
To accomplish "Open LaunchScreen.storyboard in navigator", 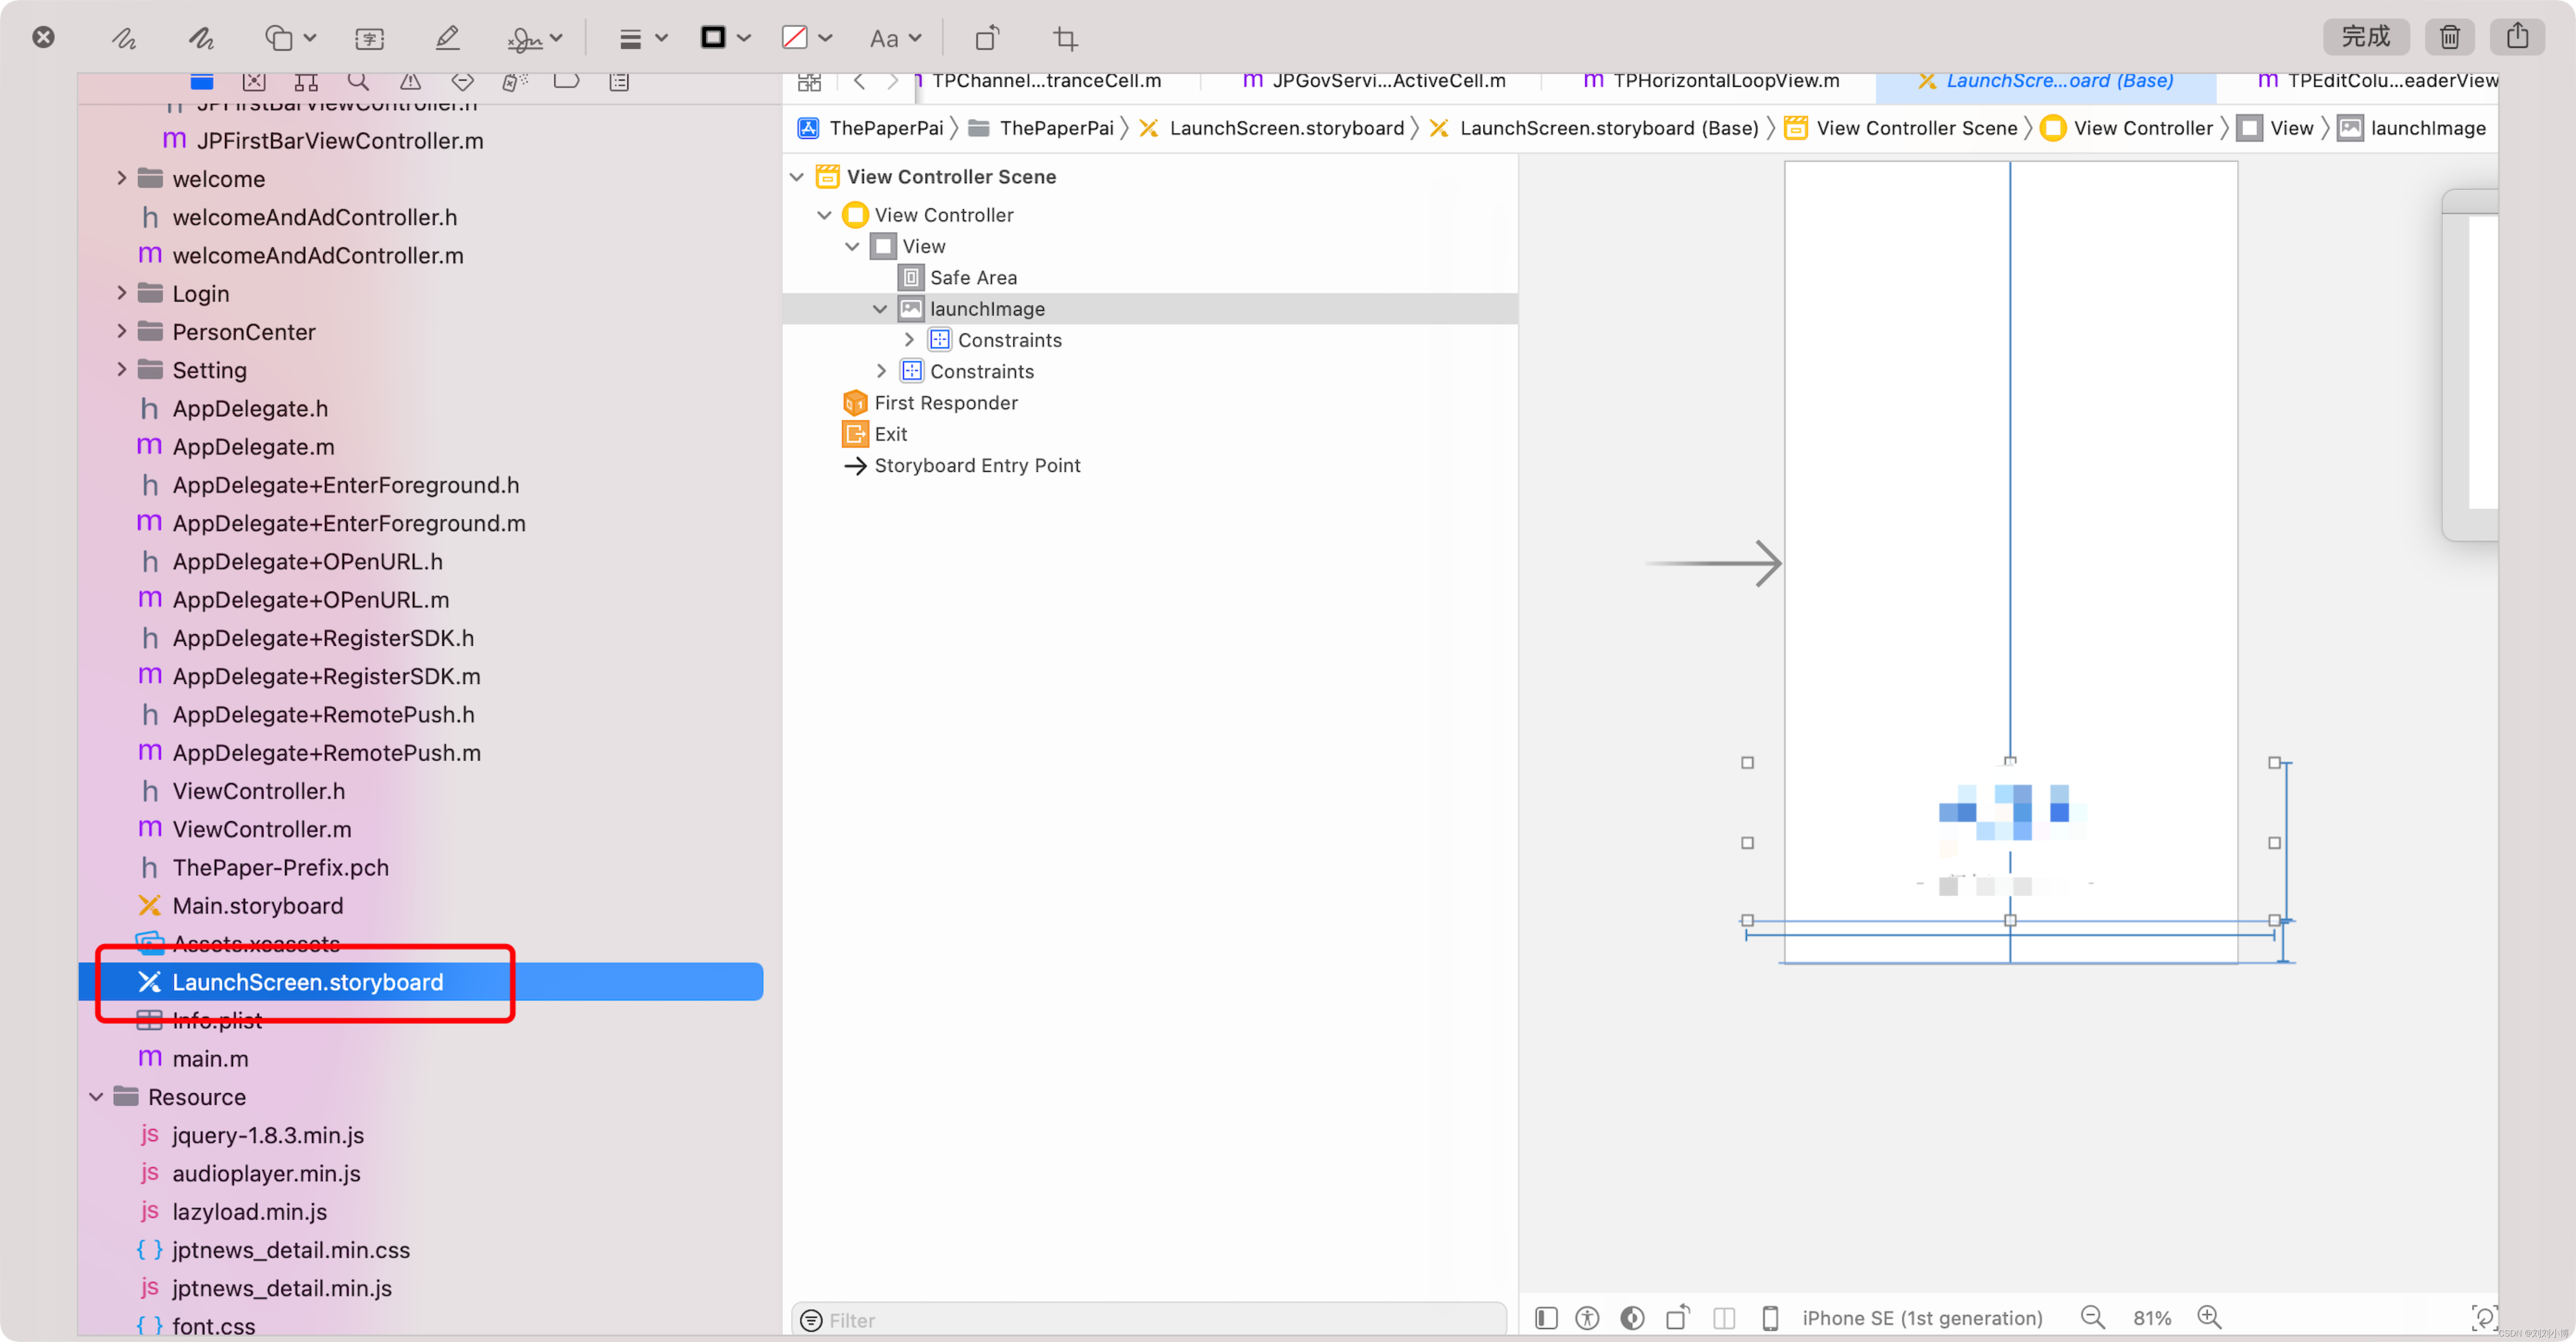I will [421, 982].
